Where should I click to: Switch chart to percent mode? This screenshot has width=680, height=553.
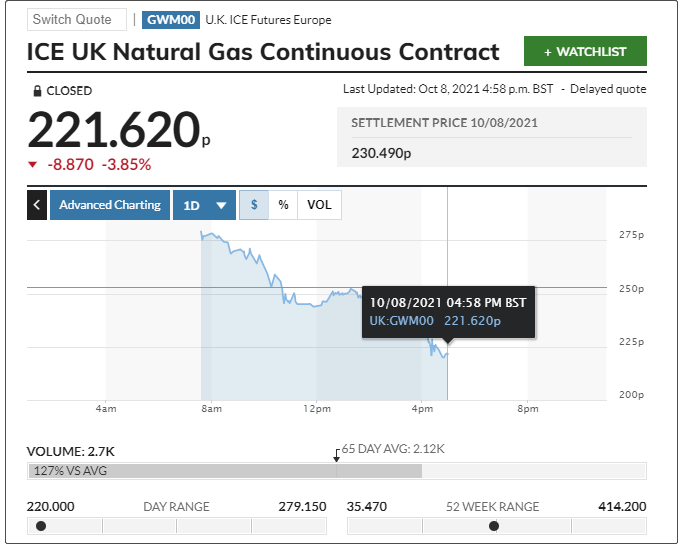(x=284, y=205)
